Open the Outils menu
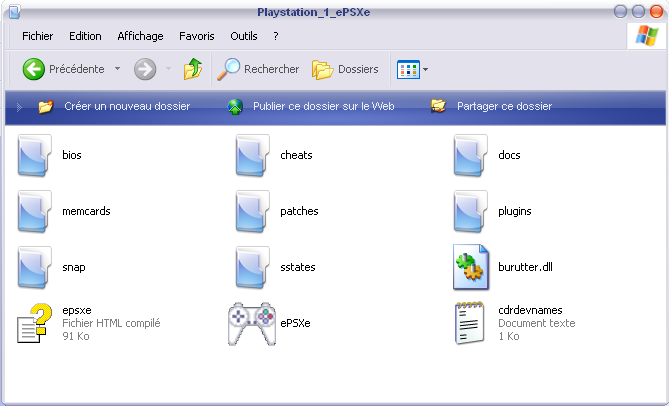Viewport: 669px width, 406px height. [244, 36]
